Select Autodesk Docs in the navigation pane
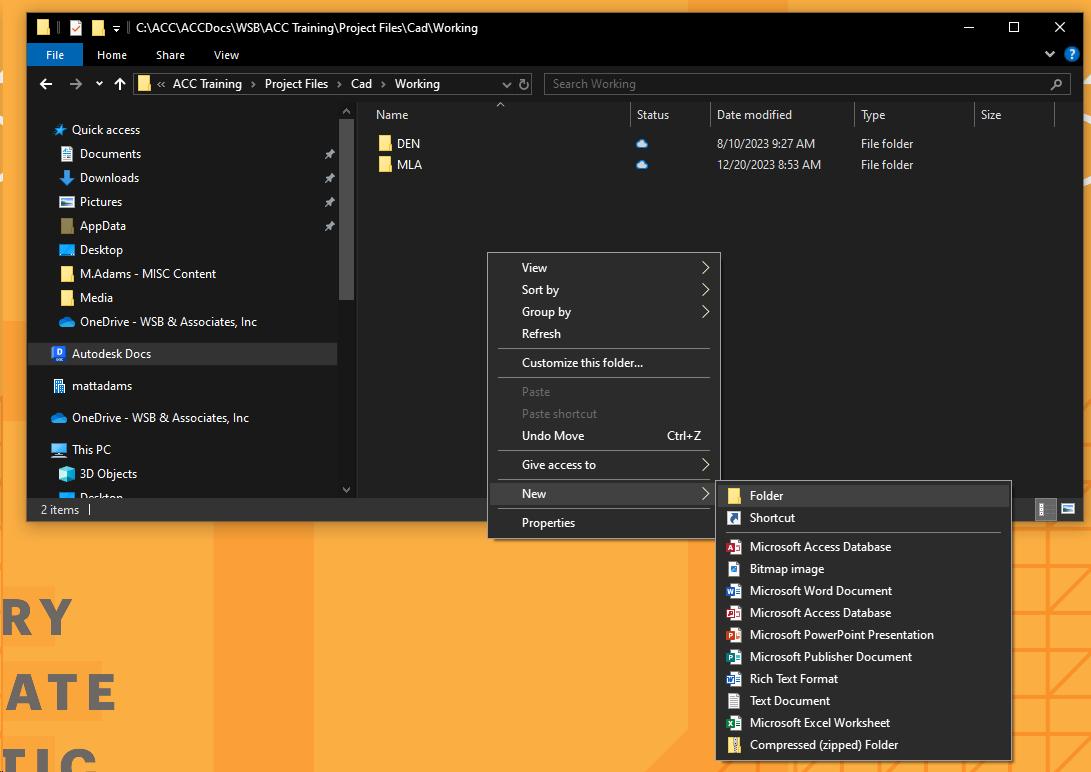This screenshot has height=772, width=1091. tap(111, 354)
